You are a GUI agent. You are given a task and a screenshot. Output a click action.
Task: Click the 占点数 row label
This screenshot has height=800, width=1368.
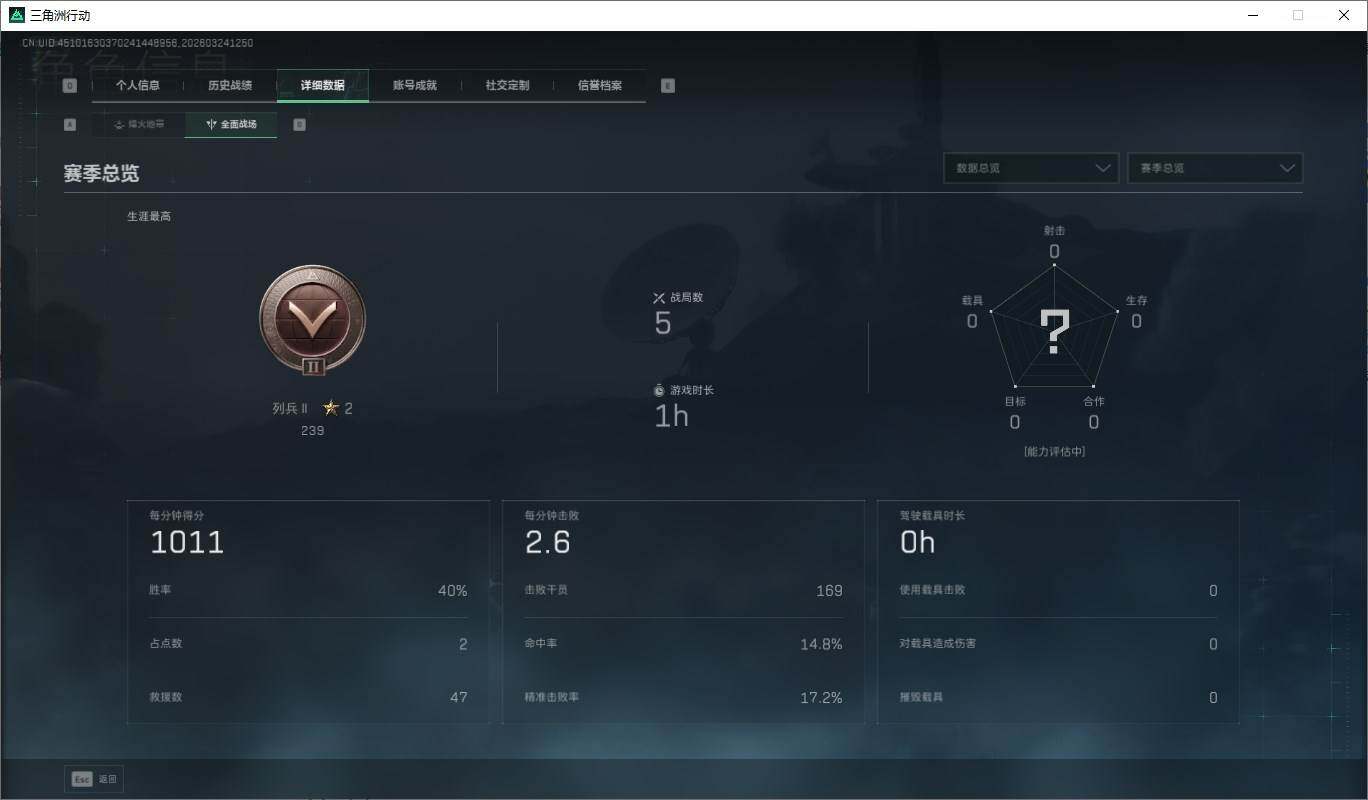pyautogui.click(x=166, y=644)
